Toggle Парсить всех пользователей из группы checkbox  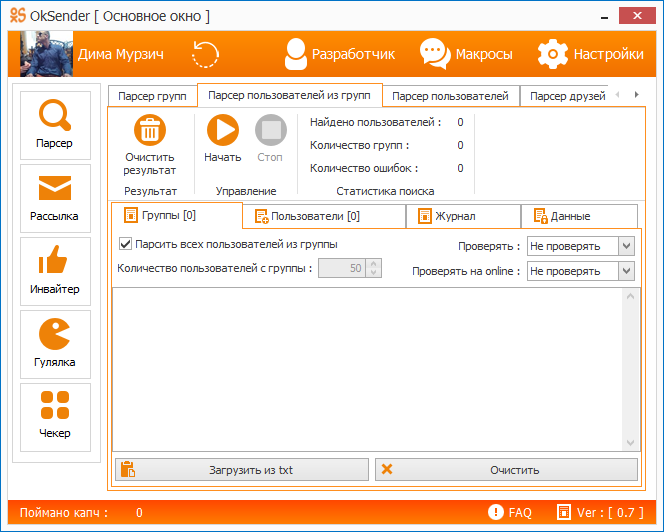click(125, 244)
